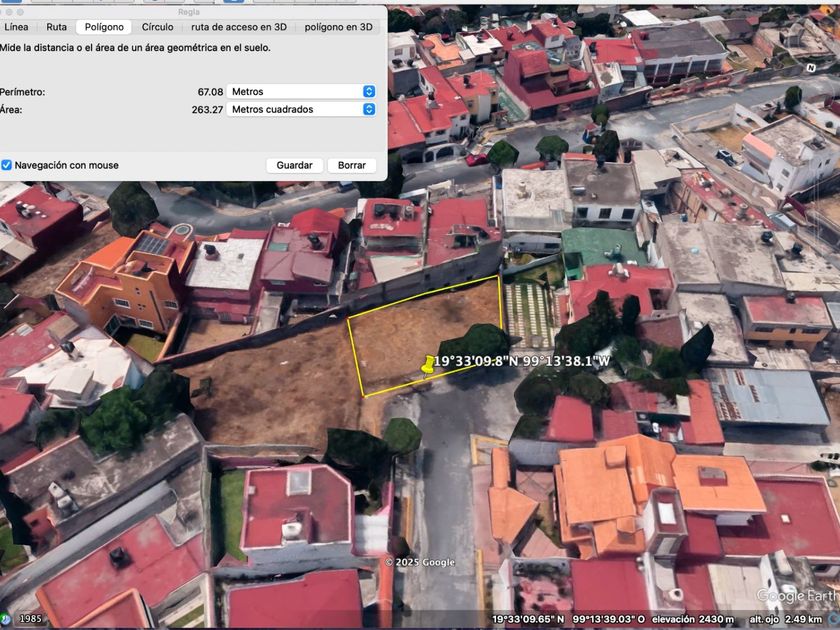Click the Google Earth logo watermark
Screen dimensions: 840x630
pyautogui.click(x=796, y=596)
